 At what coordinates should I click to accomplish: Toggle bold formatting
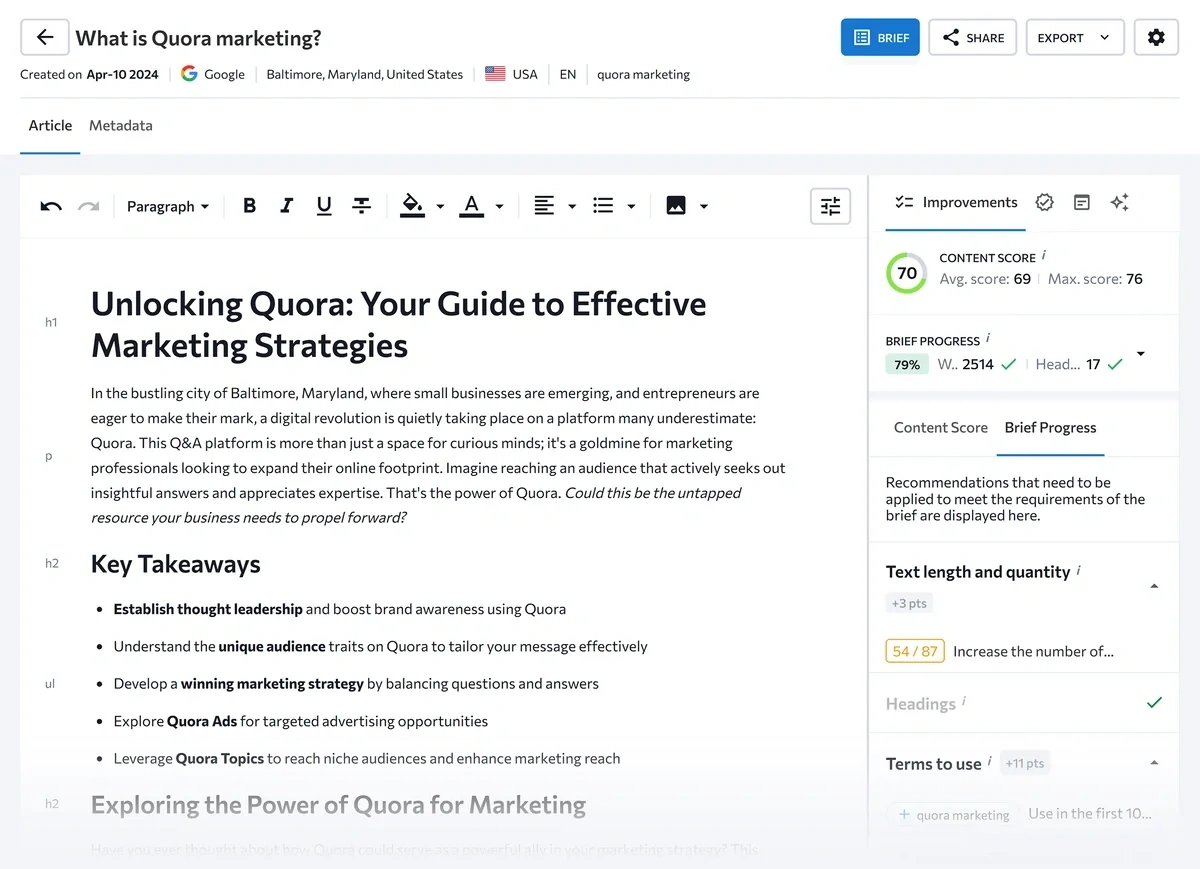(250, 206)
